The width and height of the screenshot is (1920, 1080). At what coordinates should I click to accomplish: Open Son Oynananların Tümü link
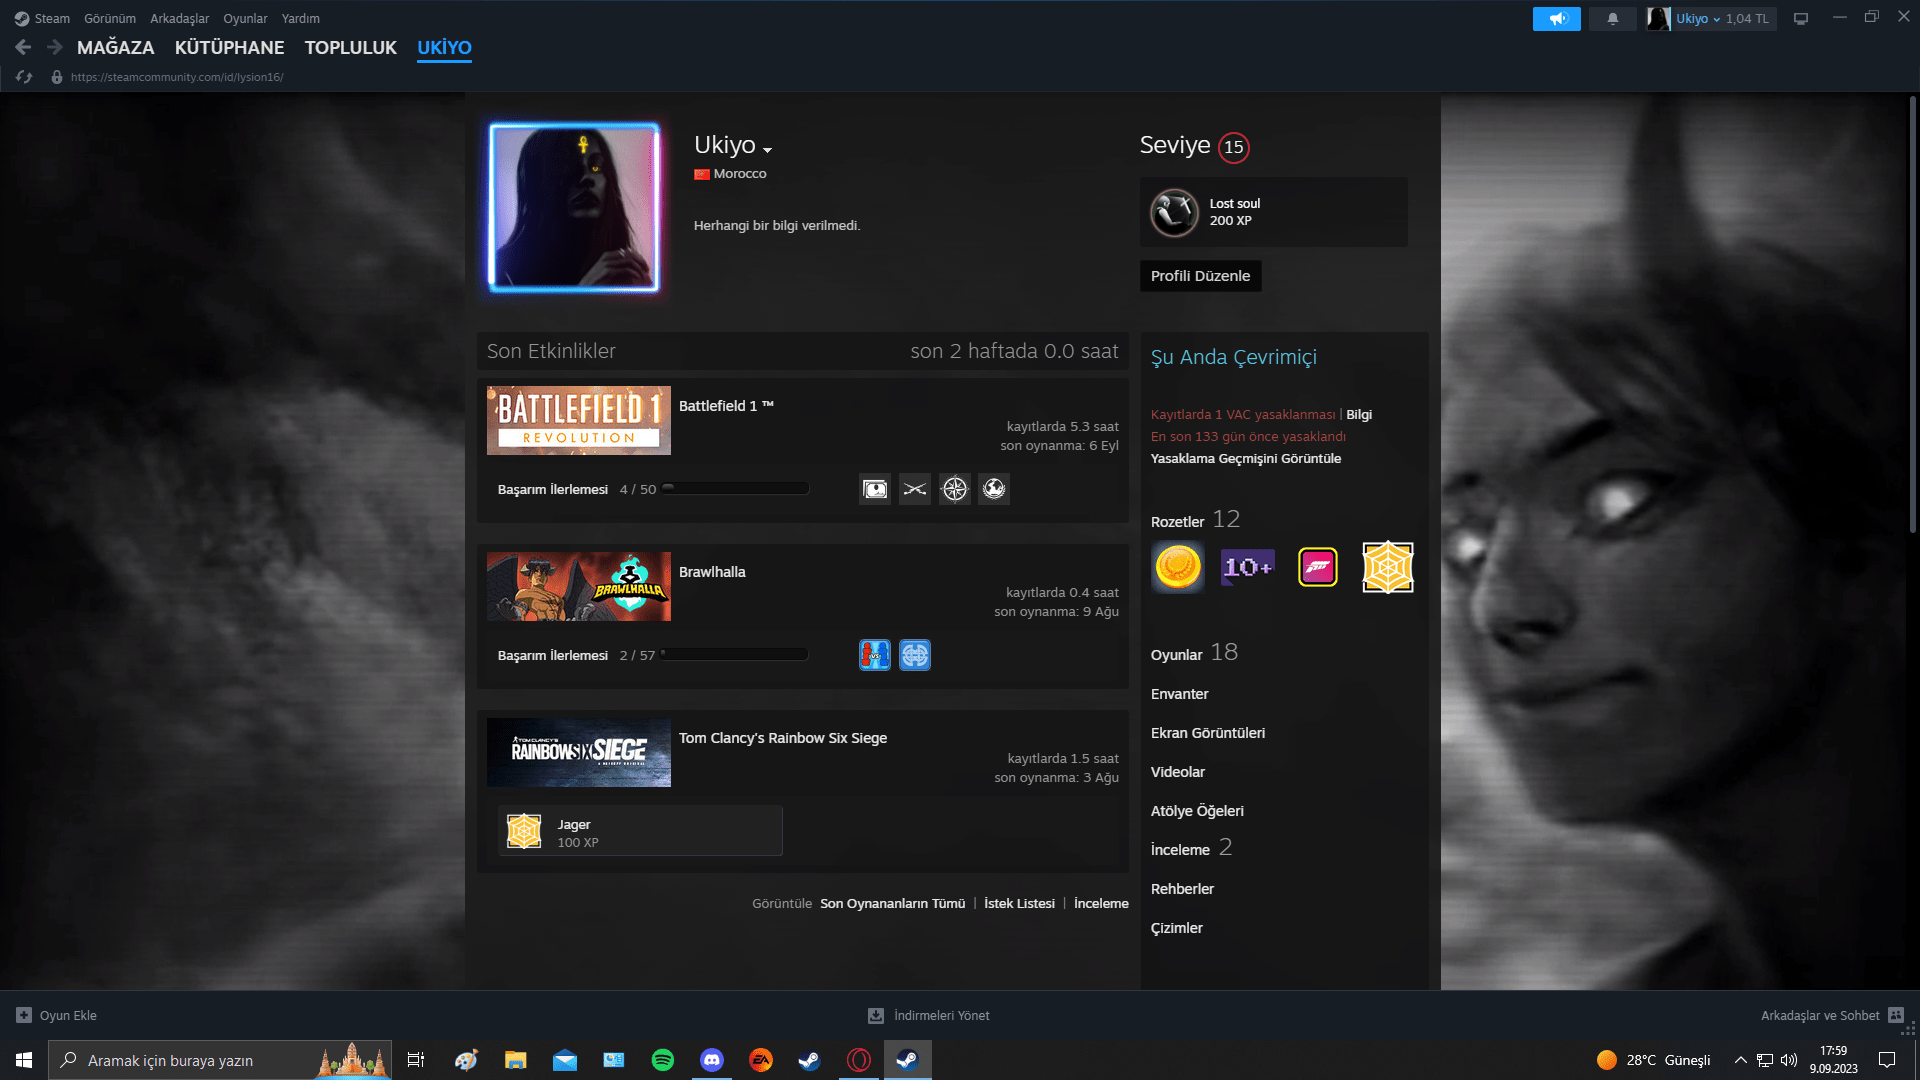[893, 903]
